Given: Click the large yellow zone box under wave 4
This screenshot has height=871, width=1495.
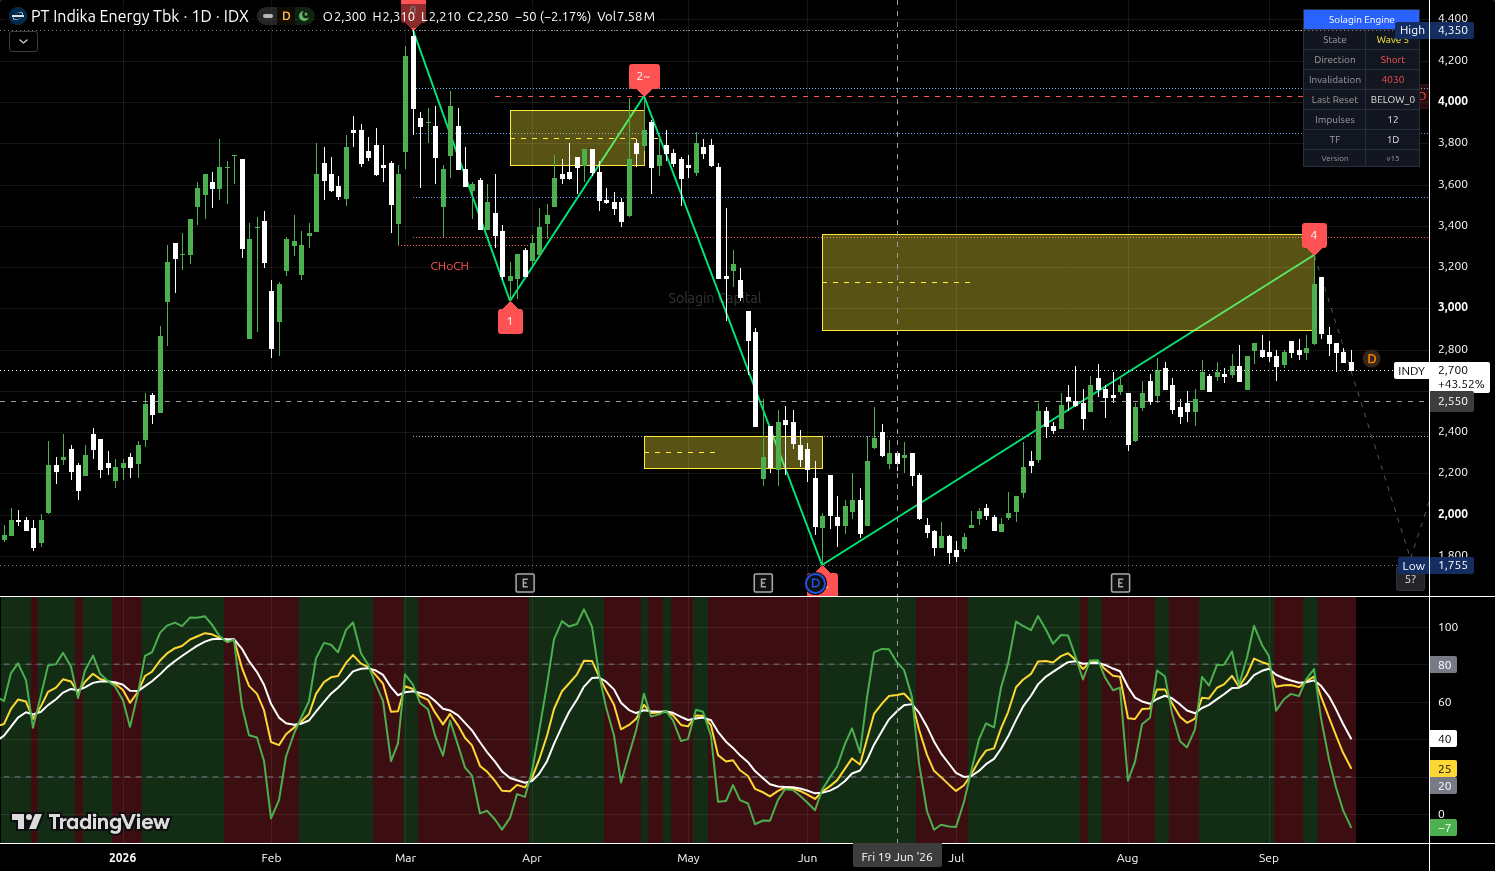Looking at the screenshot, I should (1067, 282).
